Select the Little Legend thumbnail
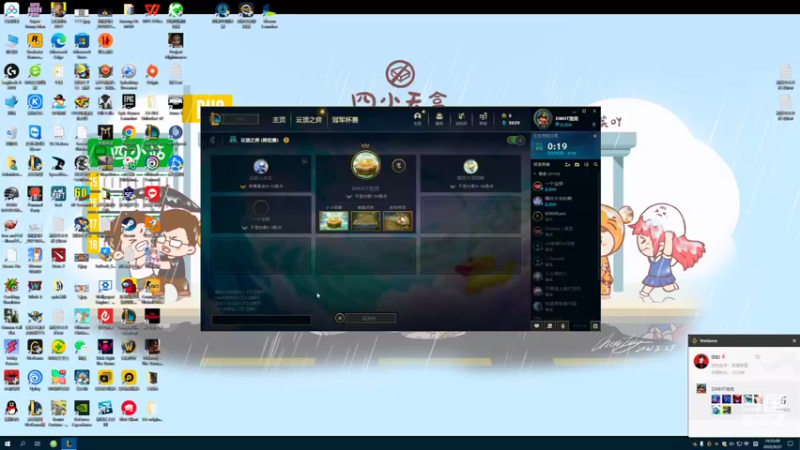This screenshot has height=450, width=800. pyautogui.click(x=334, y=220)
